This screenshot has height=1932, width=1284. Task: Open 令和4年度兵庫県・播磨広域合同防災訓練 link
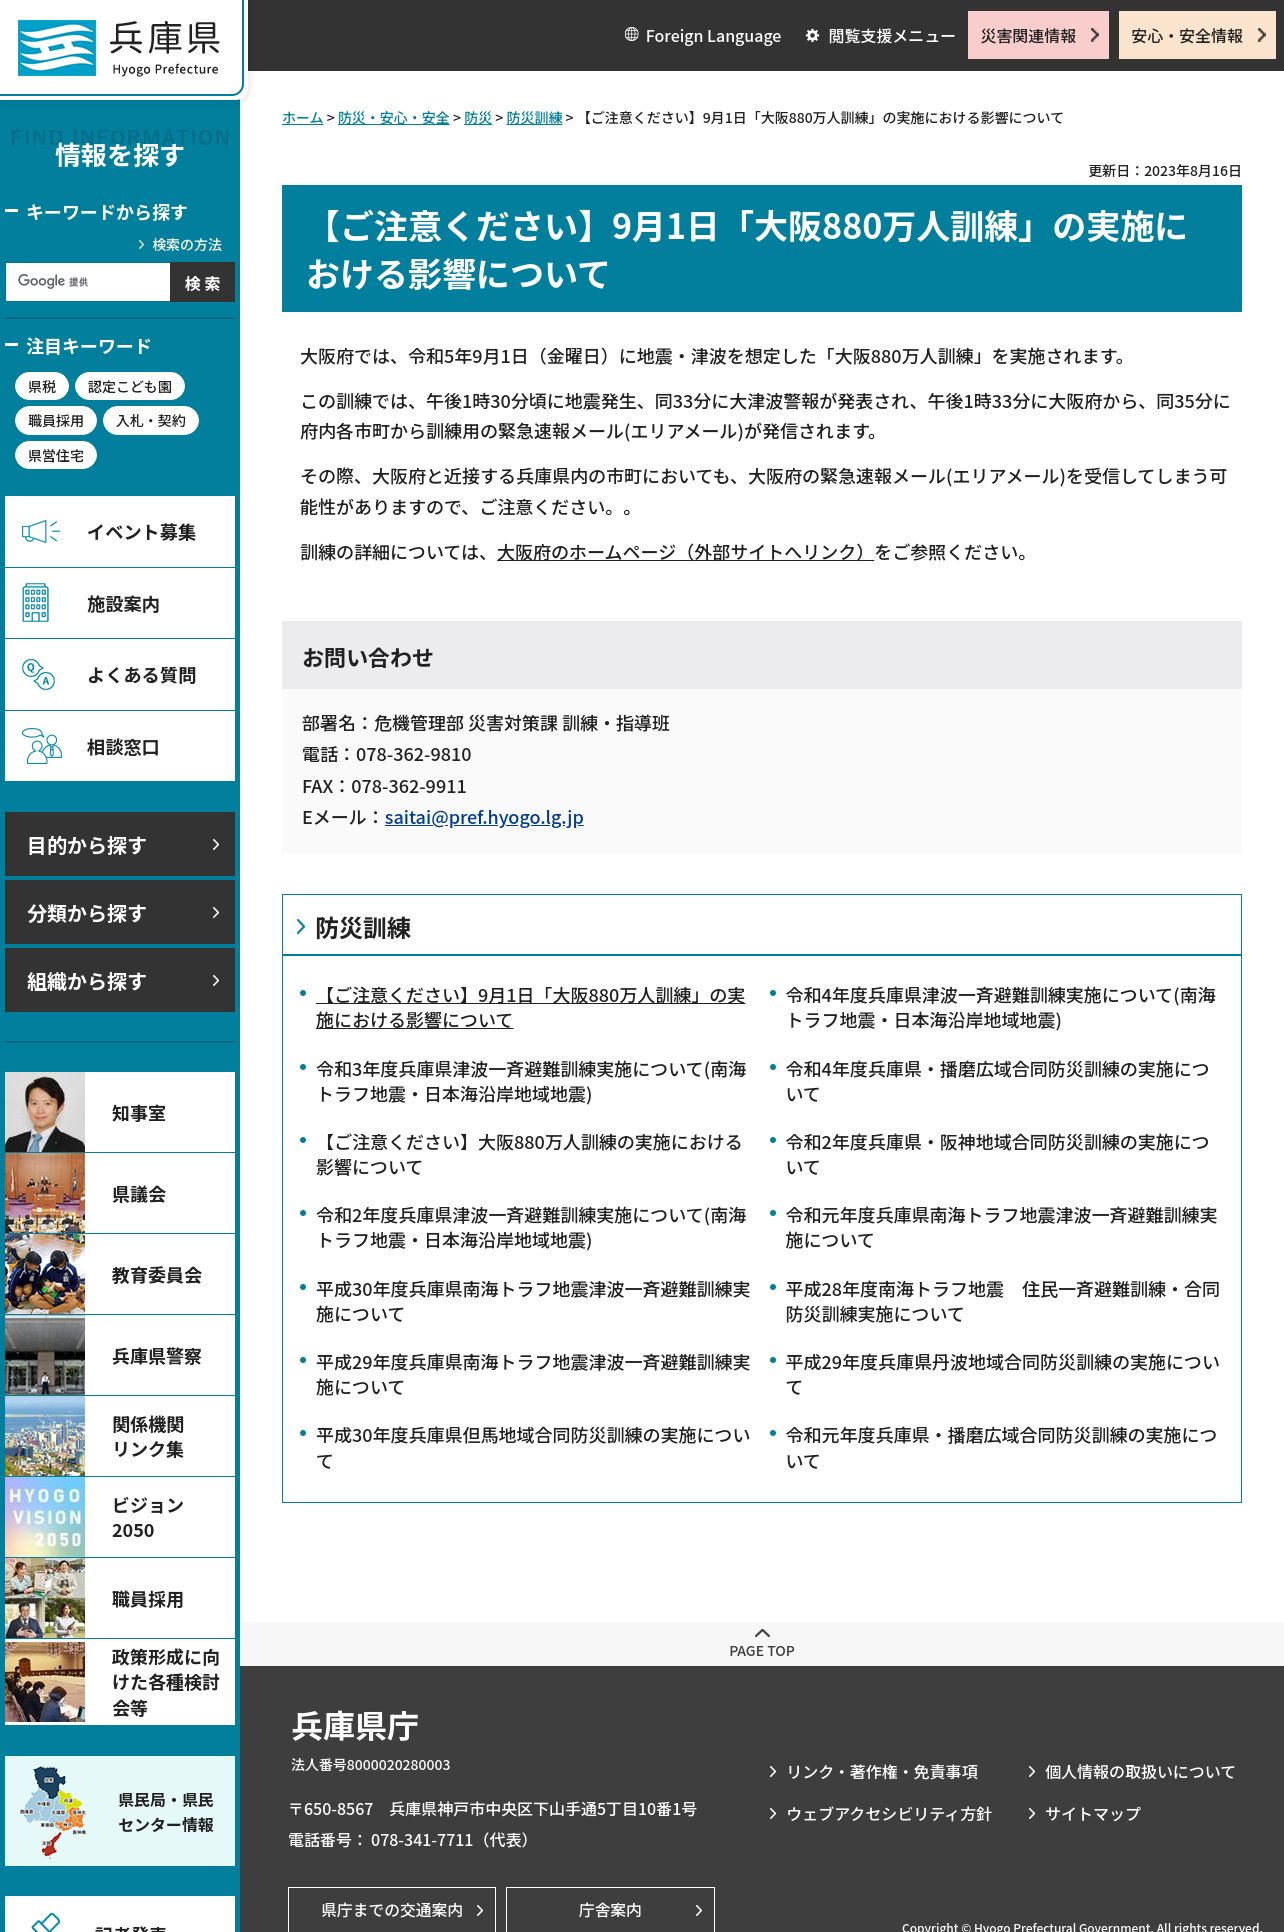997,1081
